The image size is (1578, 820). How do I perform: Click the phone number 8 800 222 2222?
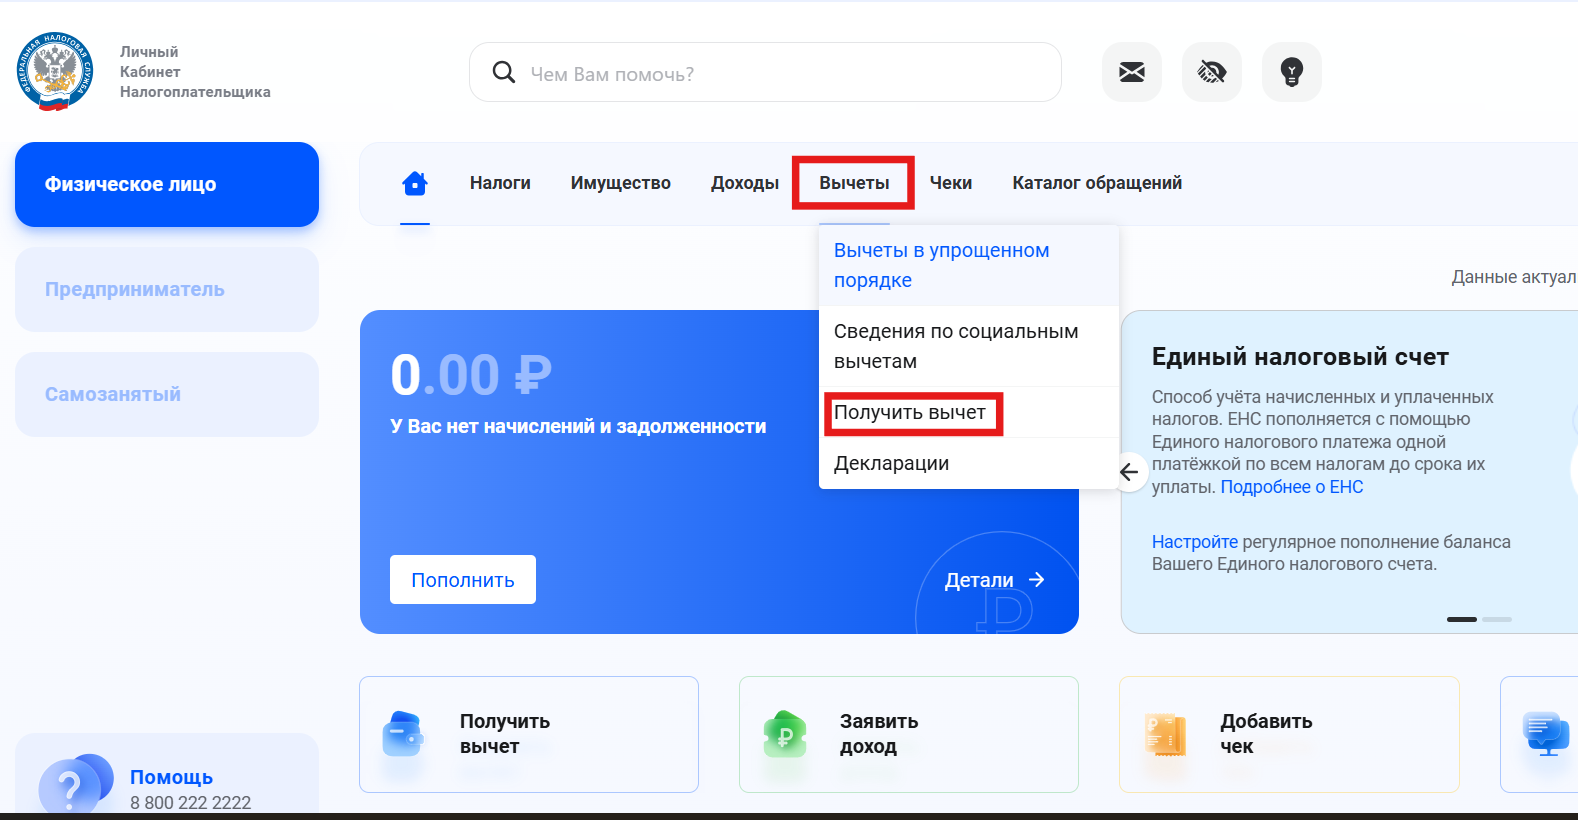pyautogui.click(x=190, y=803)
